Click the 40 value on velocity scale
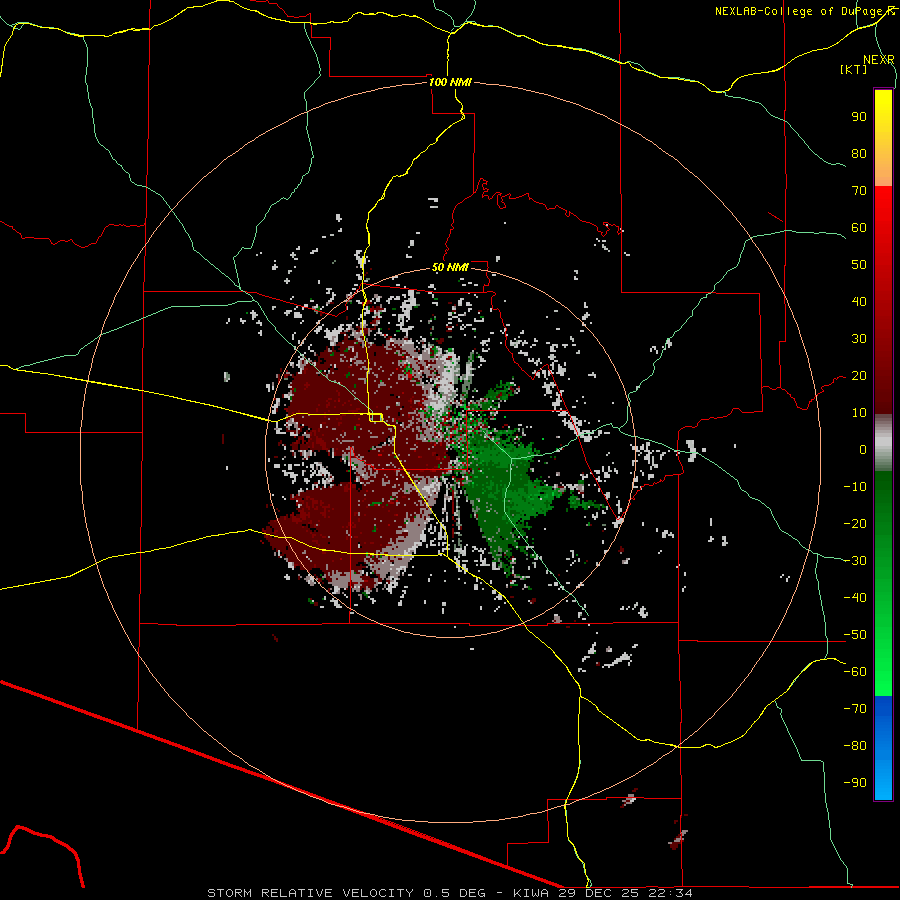 859,301
